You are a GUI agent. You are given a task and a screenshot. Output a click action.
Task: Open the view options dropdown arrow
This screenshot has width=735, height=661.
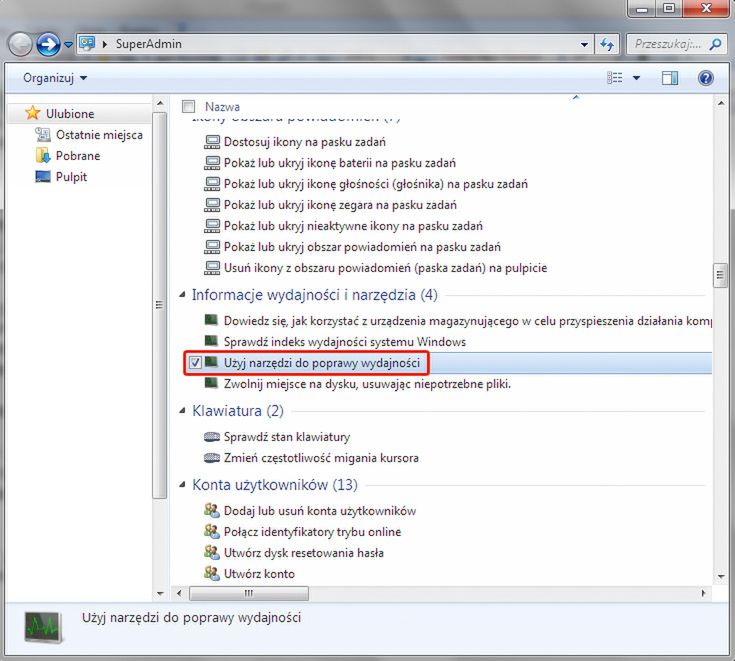(636, 78)
